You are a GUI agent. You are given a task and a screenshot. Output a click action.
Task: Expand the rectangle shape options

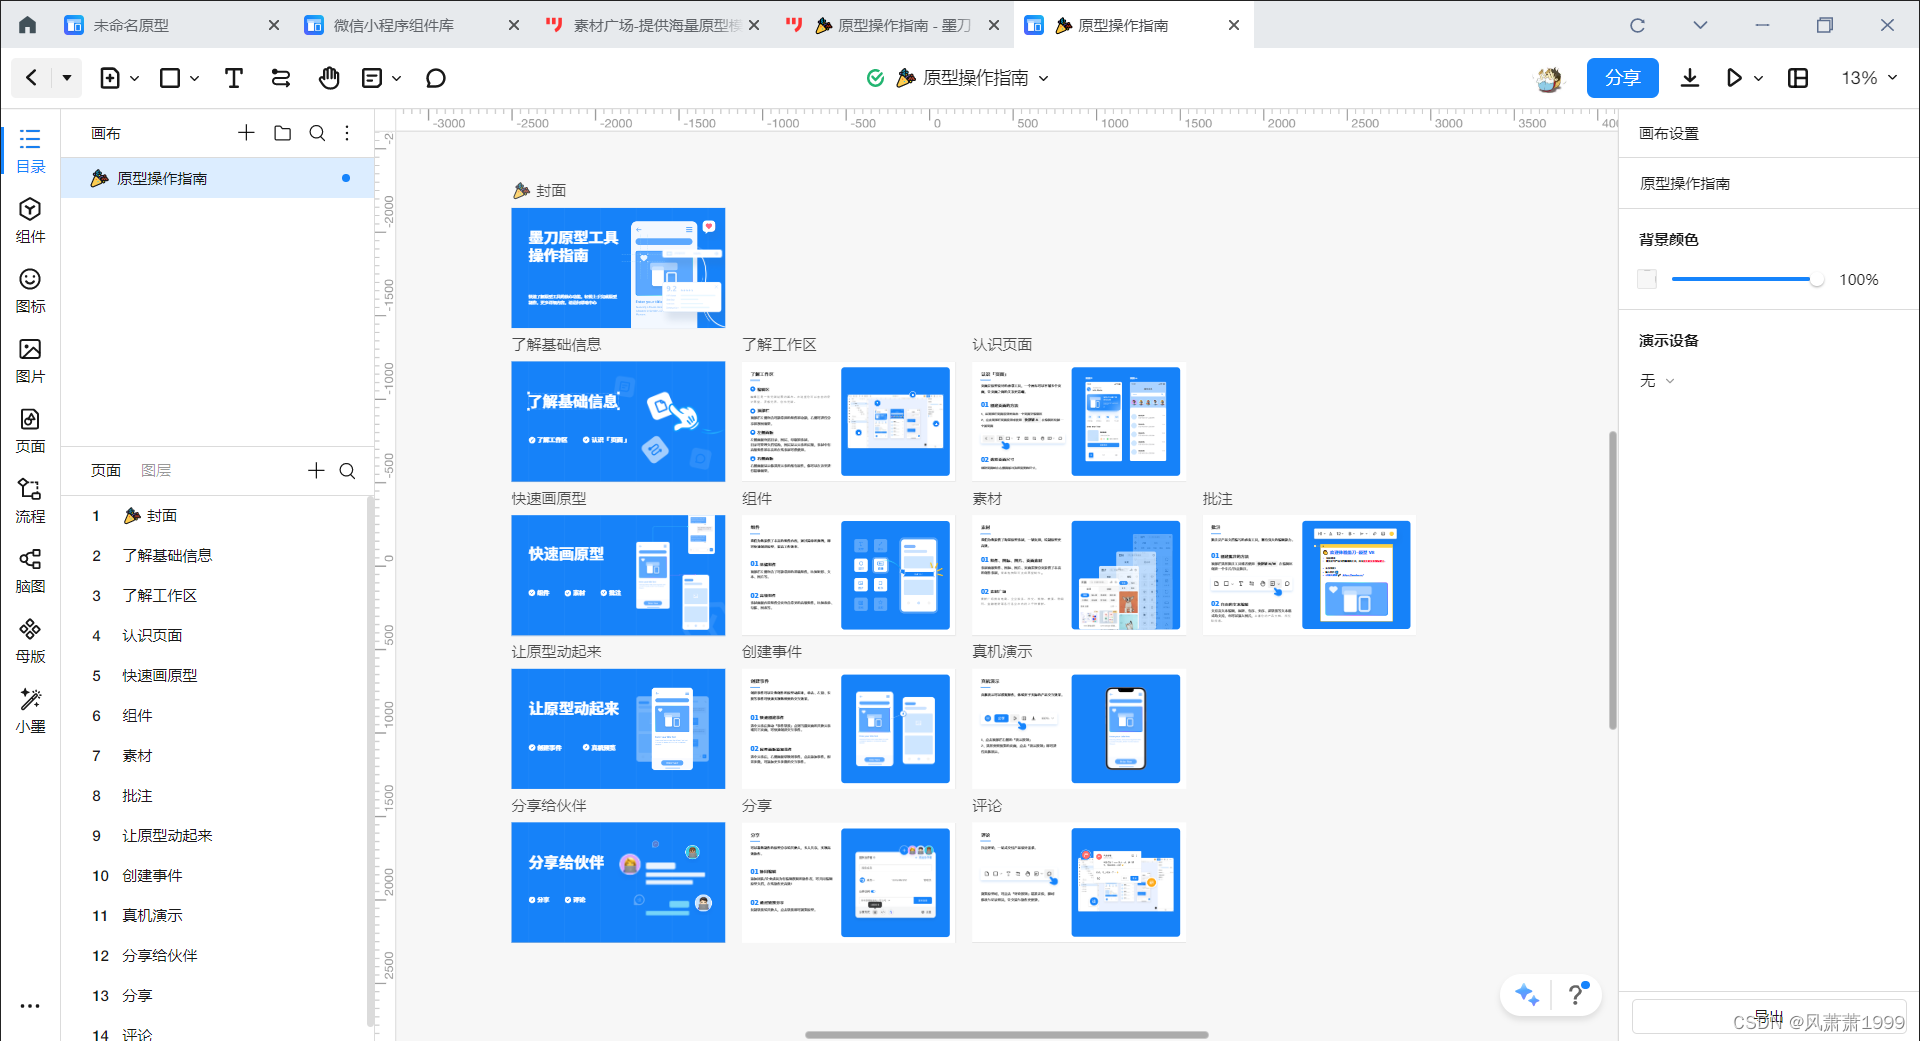[x=195, y=78]
